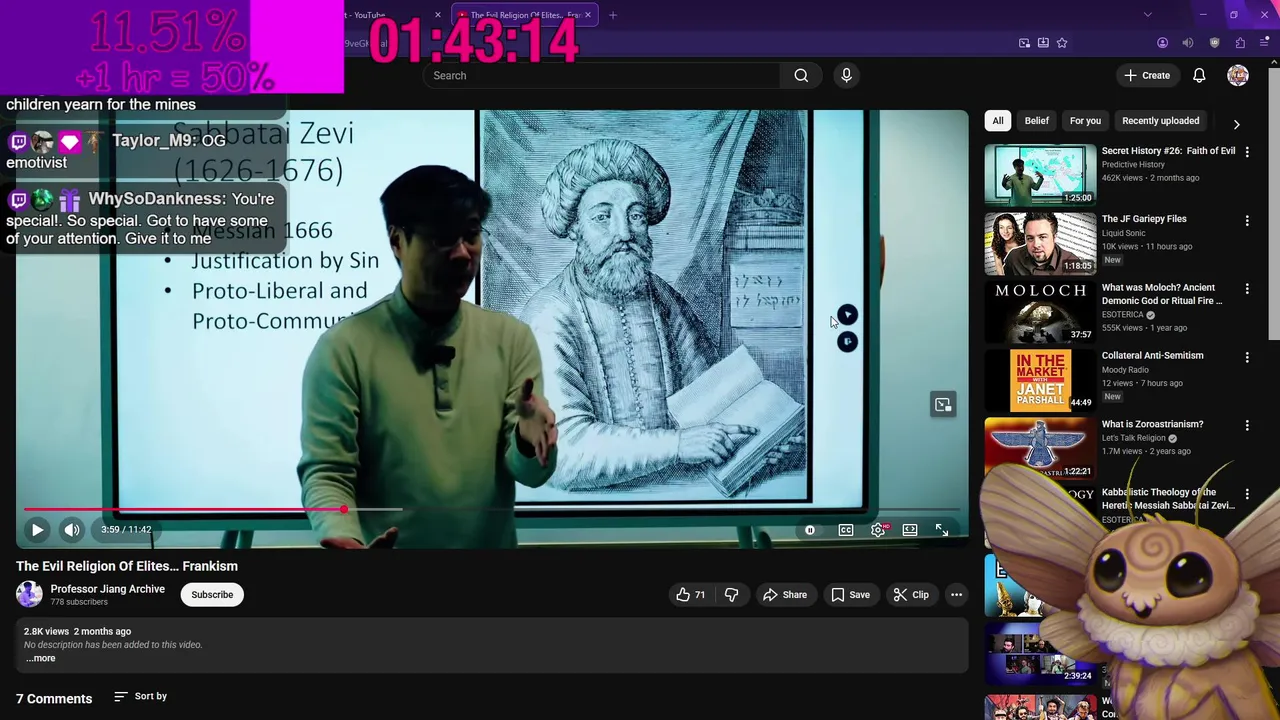Select the Recently uploaded filter chip

pyautogui.click(x=1160, y=121)
